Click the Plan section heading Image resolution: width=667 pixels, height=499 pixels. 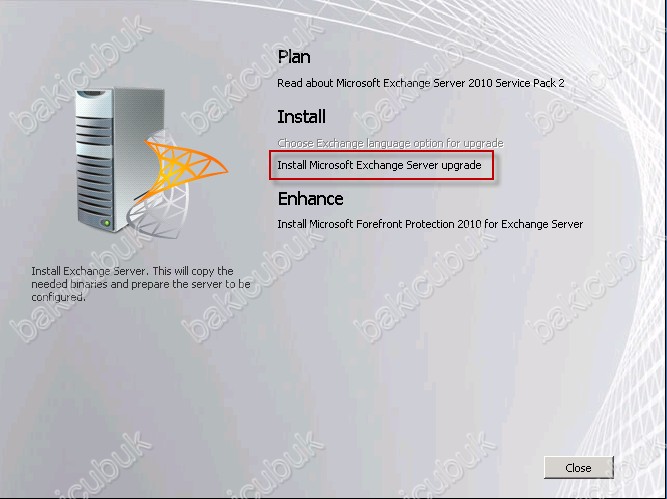294,57
